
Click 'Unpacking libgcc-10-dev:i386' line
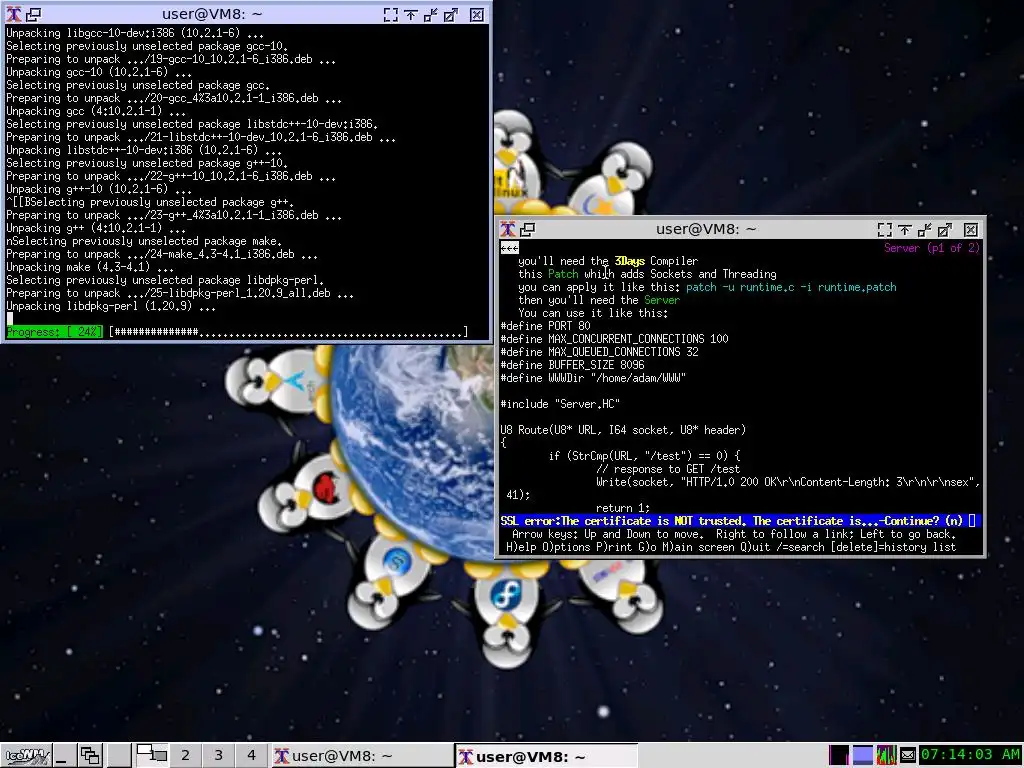135,33
